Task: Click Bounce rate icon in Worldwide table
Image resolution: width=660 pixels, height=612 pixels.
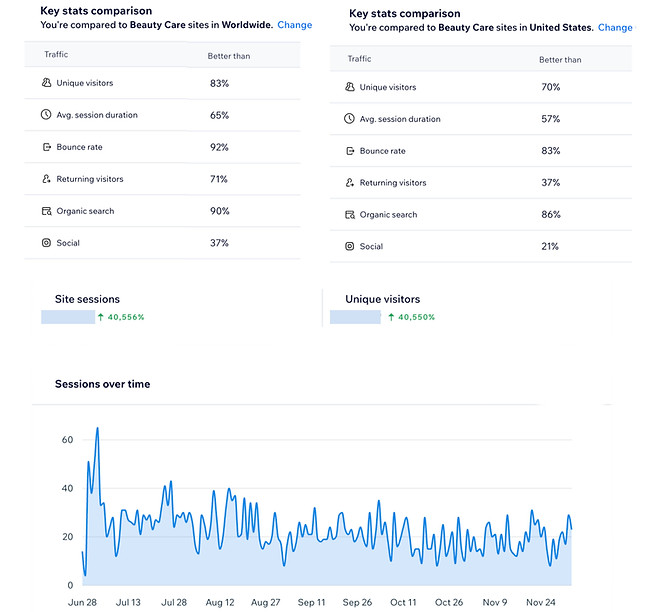Action: coord(46,148)
